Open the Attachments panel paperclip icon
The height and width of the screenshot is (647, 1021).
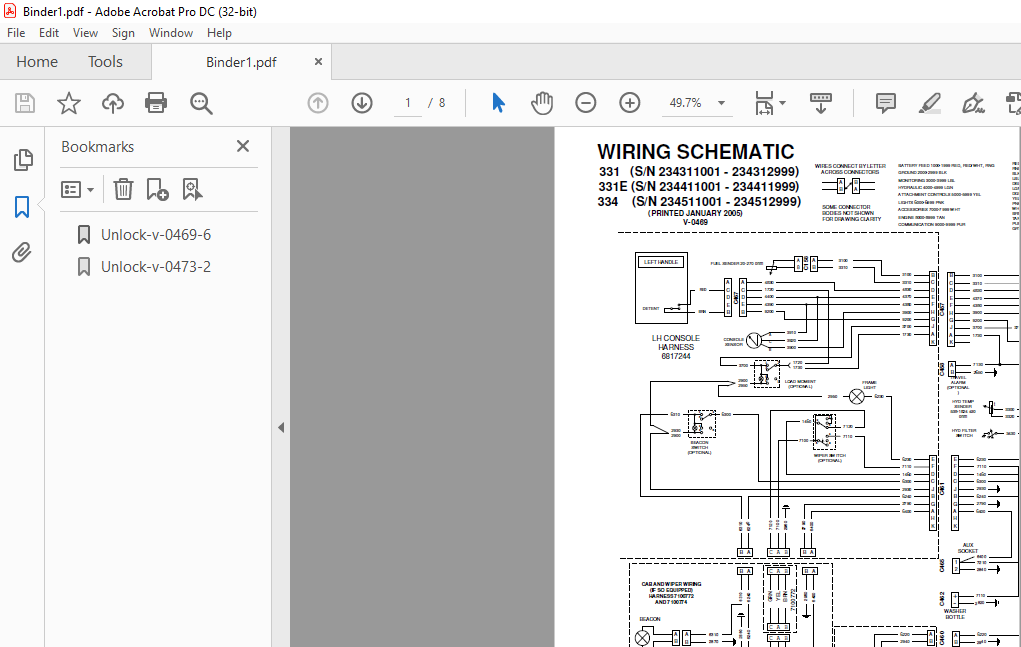click(x=23, y=252)
